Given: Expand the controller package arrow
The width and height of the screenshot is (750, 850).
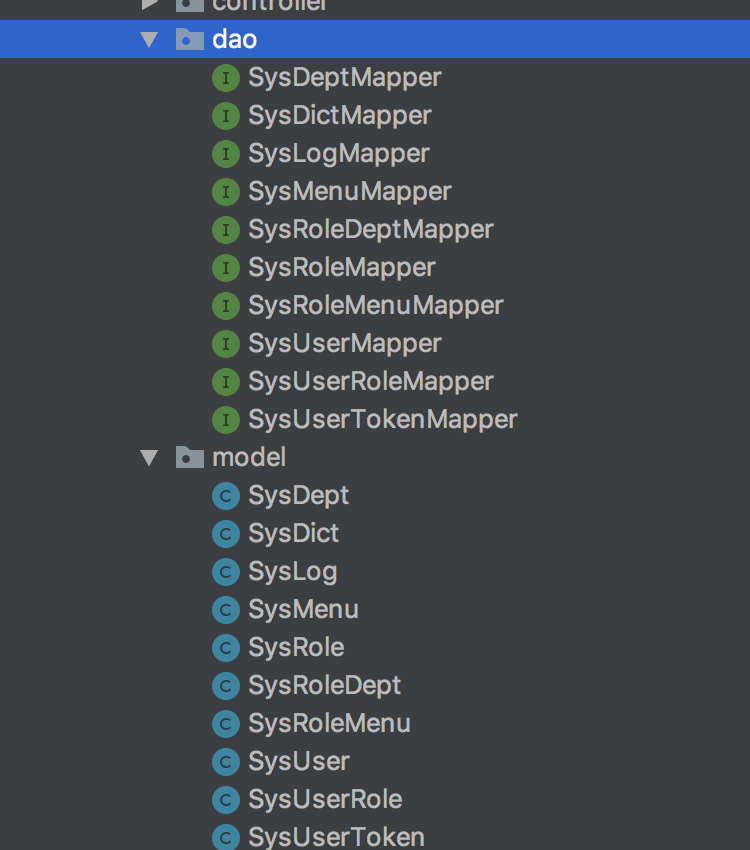Looking at the screenshot, I should coord(150,4).
